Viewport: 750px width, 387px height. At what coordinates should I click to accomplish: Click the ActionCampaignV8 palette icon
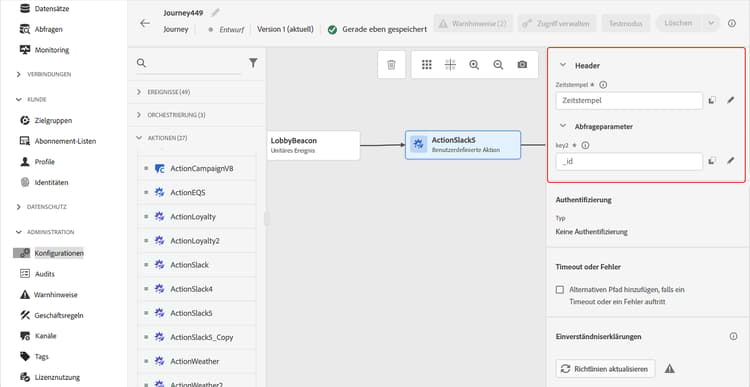160,168
